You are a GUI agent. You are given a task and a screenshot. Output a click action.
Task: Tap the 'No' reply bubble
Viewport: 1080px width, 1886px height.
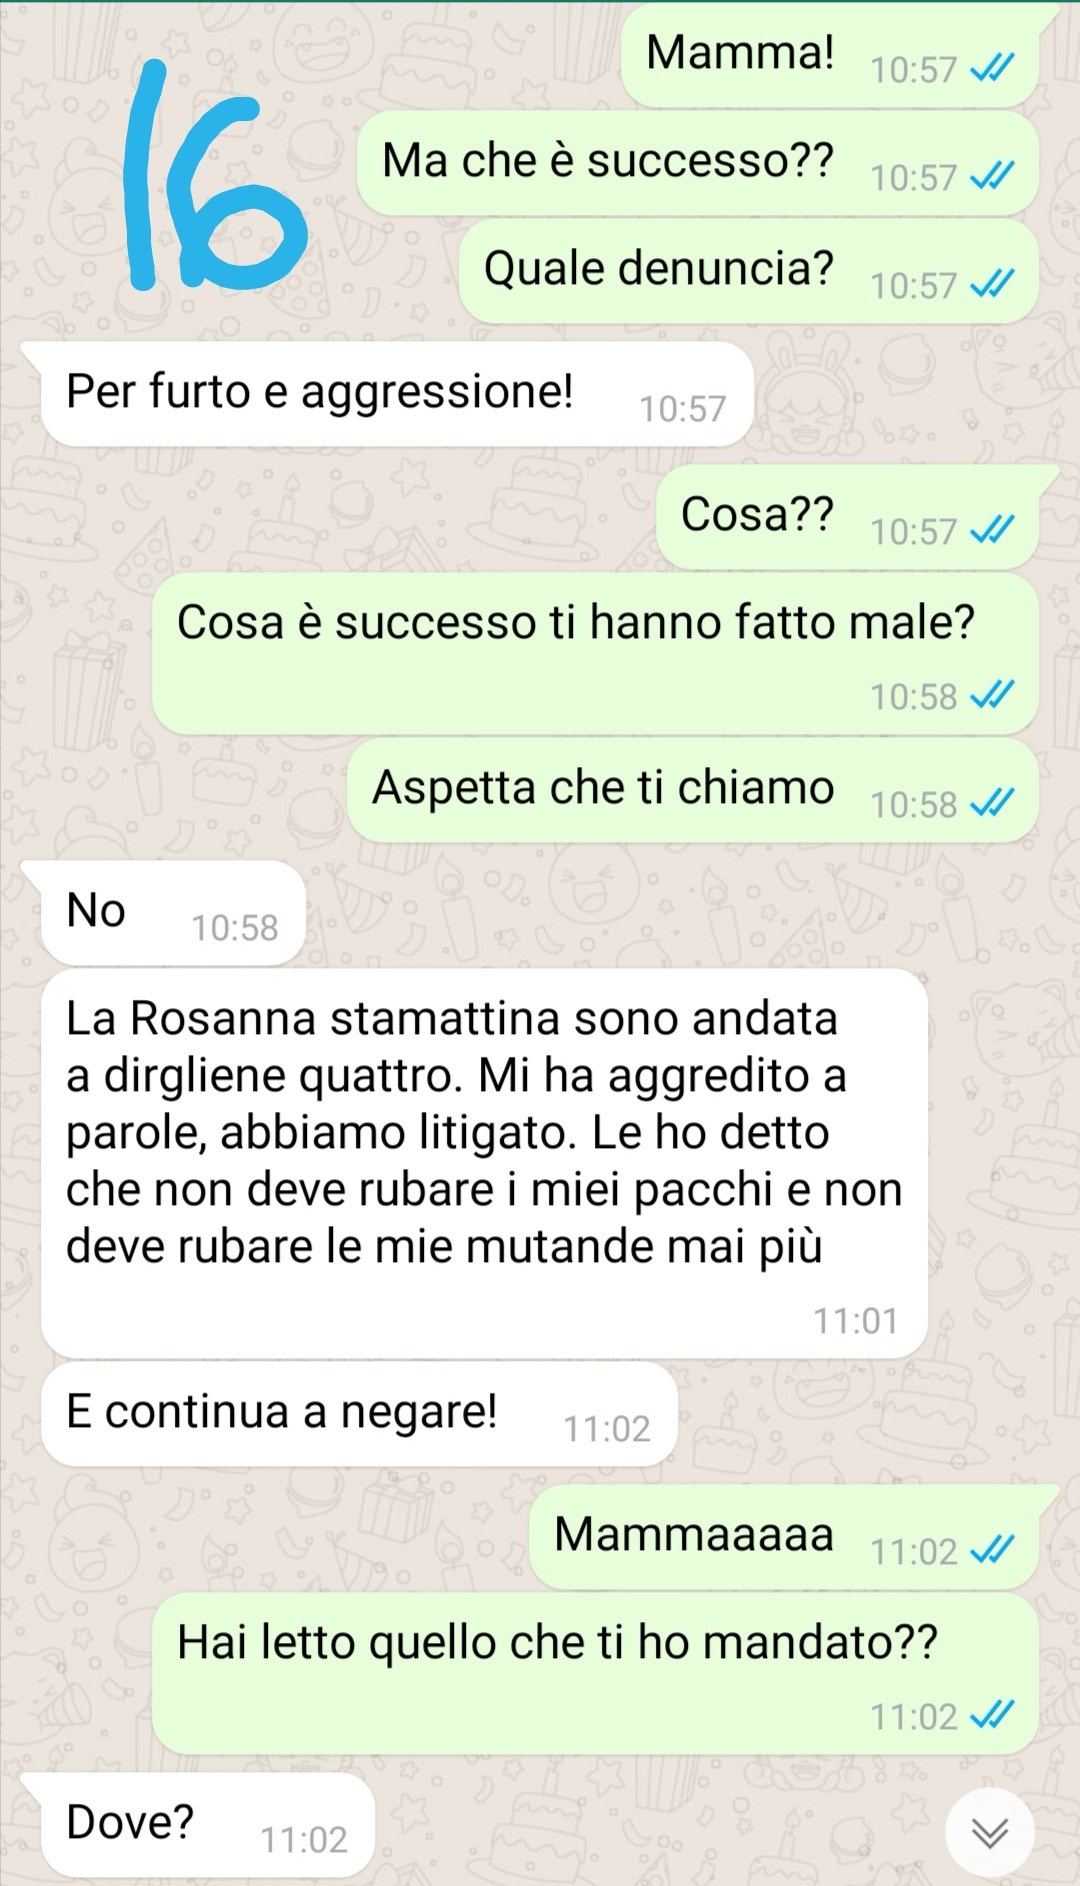point(173,913)
